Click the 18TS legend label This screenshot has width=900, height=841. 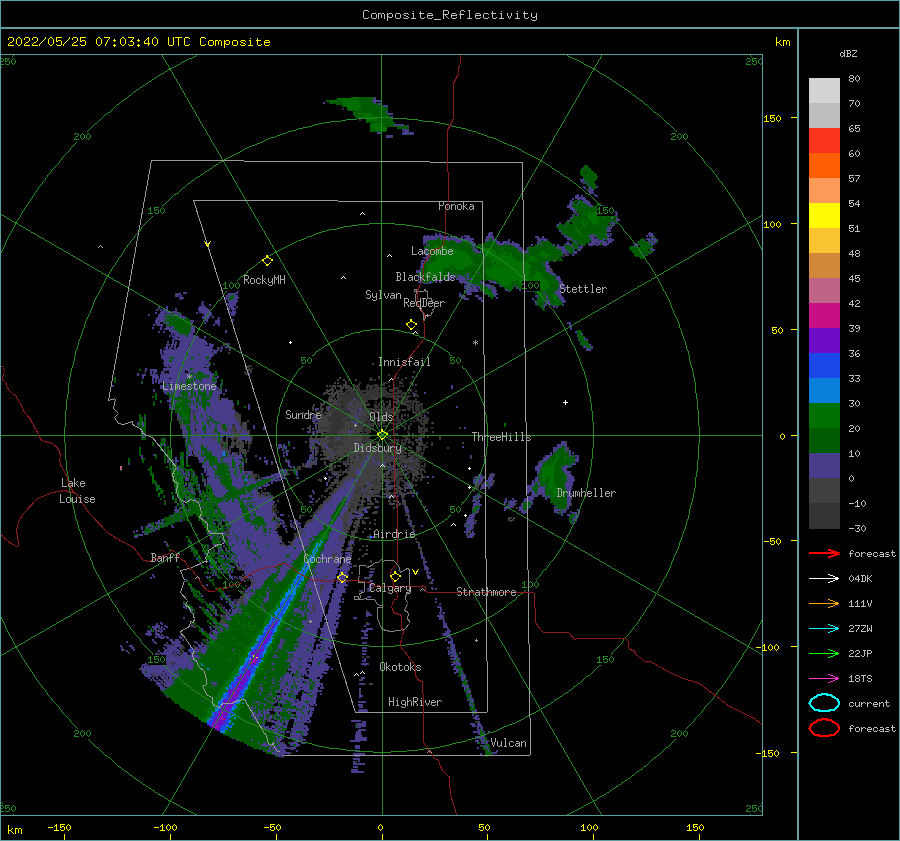click(860, 679)
